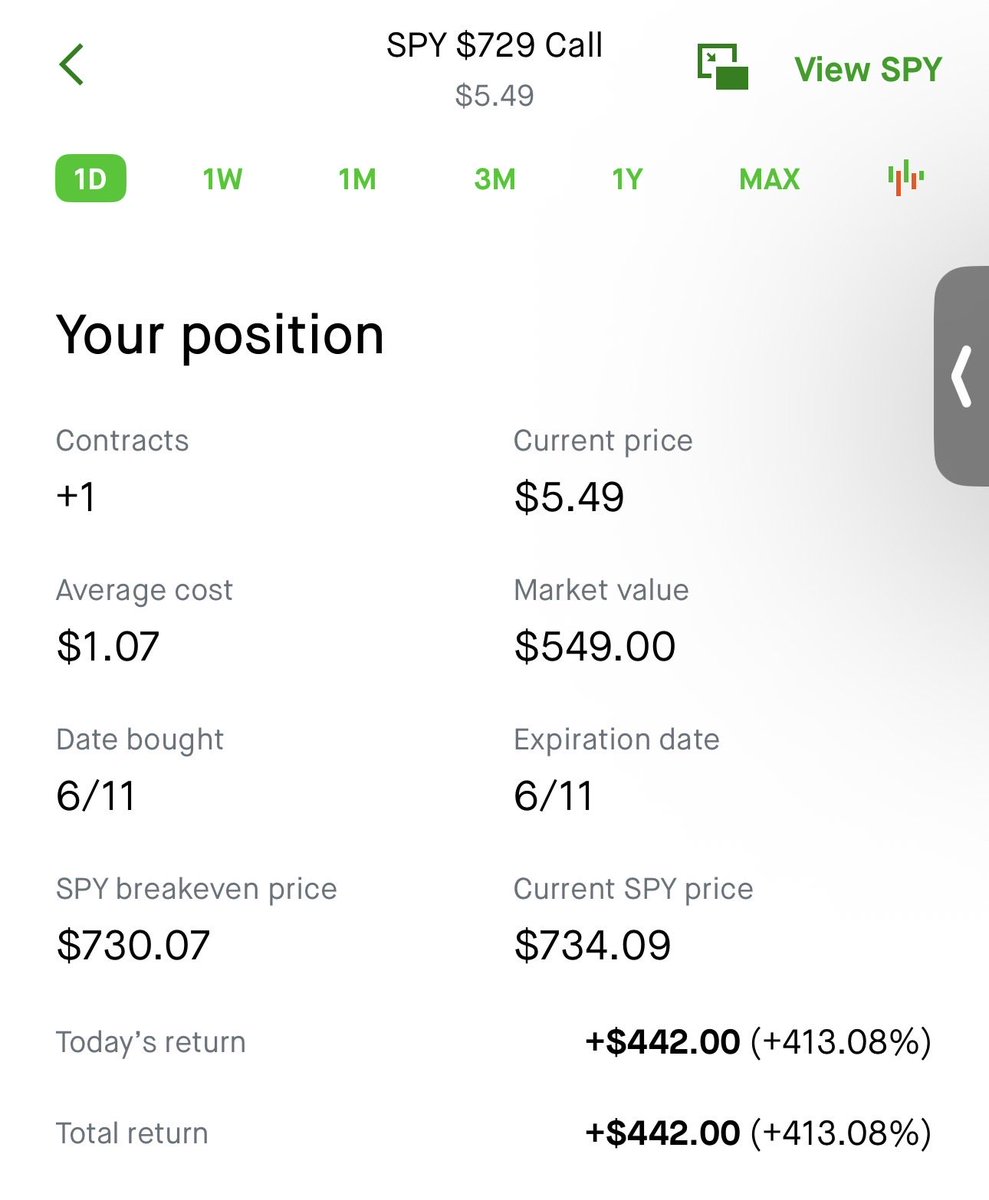Tap the Today's return row
The image size is (989, 1200).
(x=494, y=1042)
